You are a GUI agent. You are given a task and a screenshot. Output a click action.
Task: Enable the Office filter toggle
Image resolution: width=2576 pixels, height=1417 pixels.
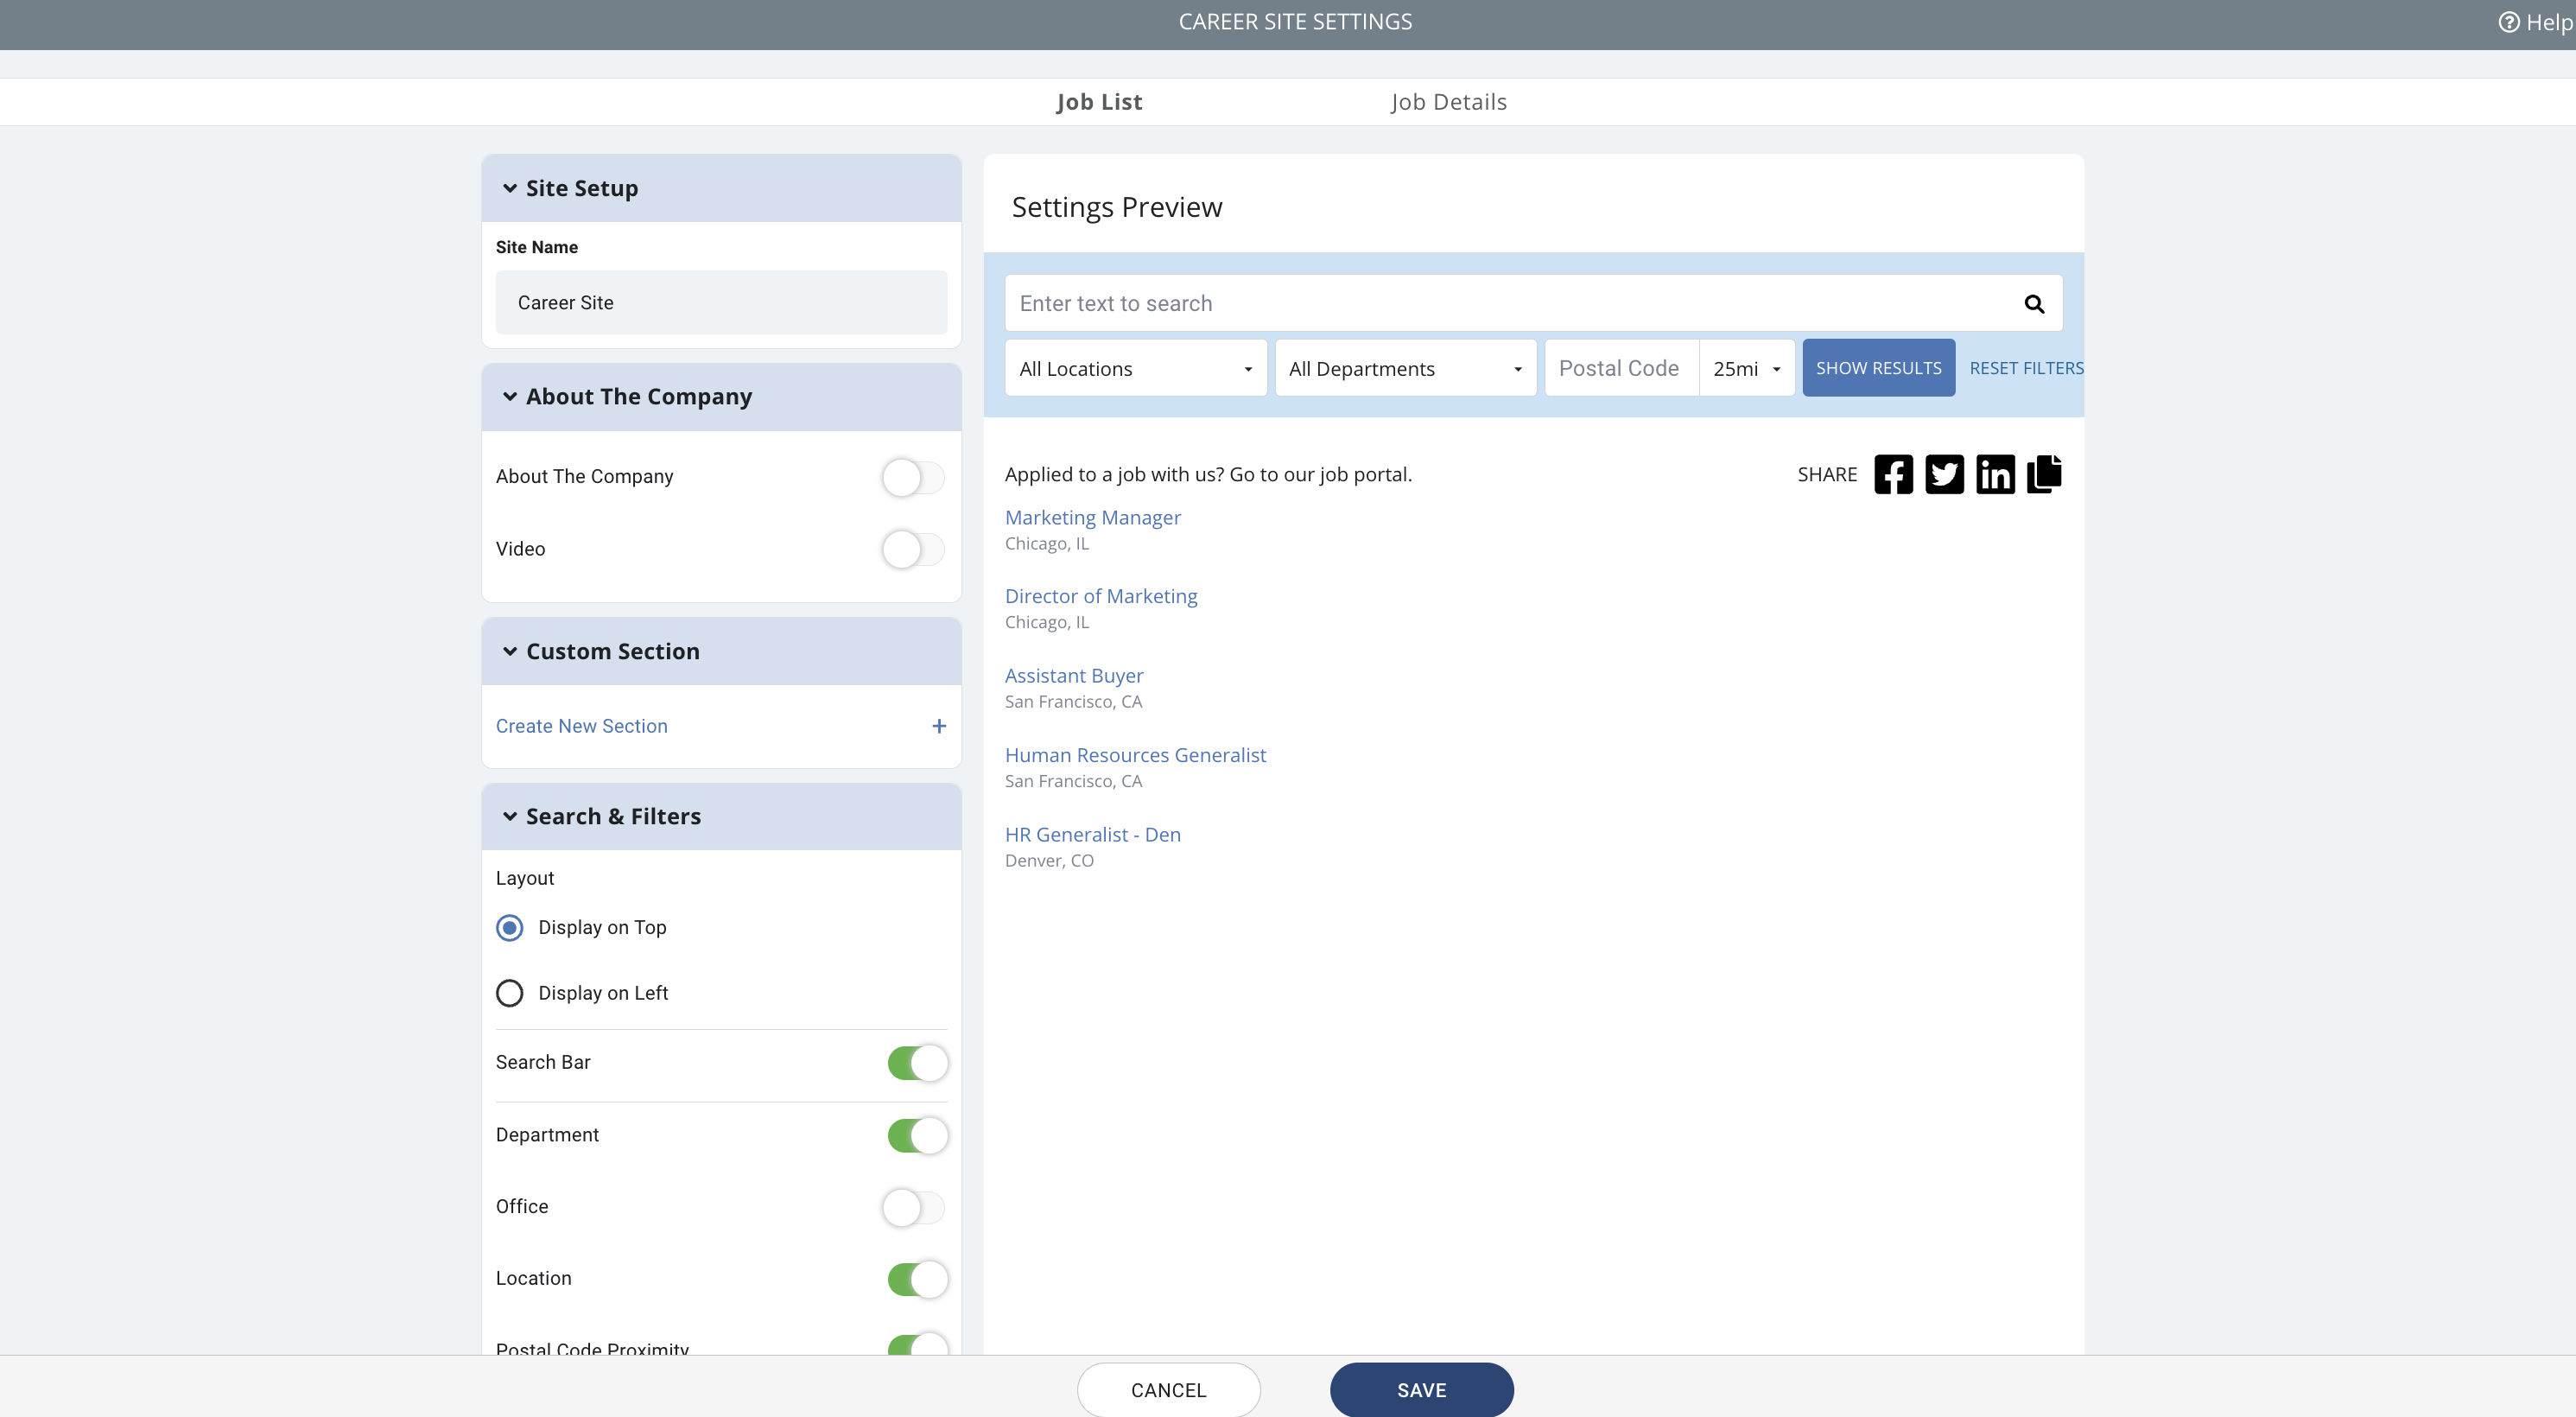[913, 1207]
